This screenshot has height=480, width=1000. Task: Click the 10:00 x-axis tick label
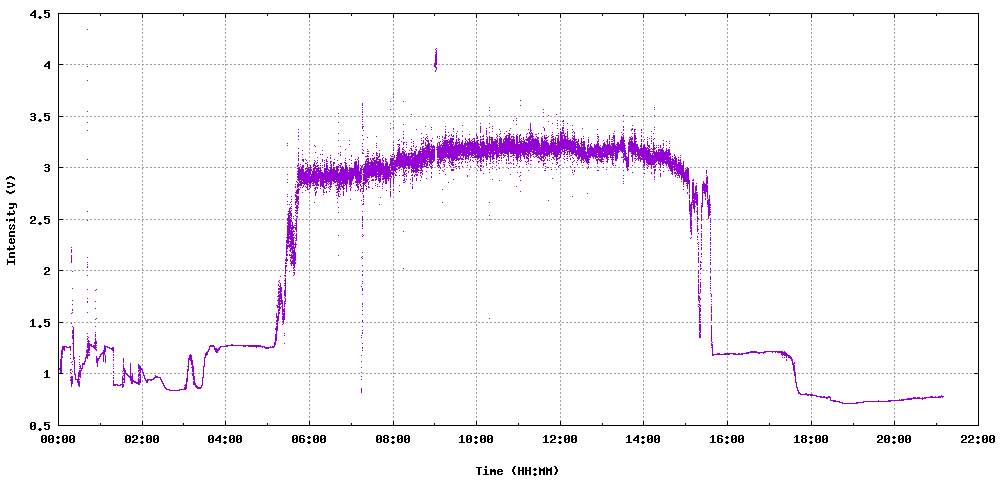click(476, 439)
